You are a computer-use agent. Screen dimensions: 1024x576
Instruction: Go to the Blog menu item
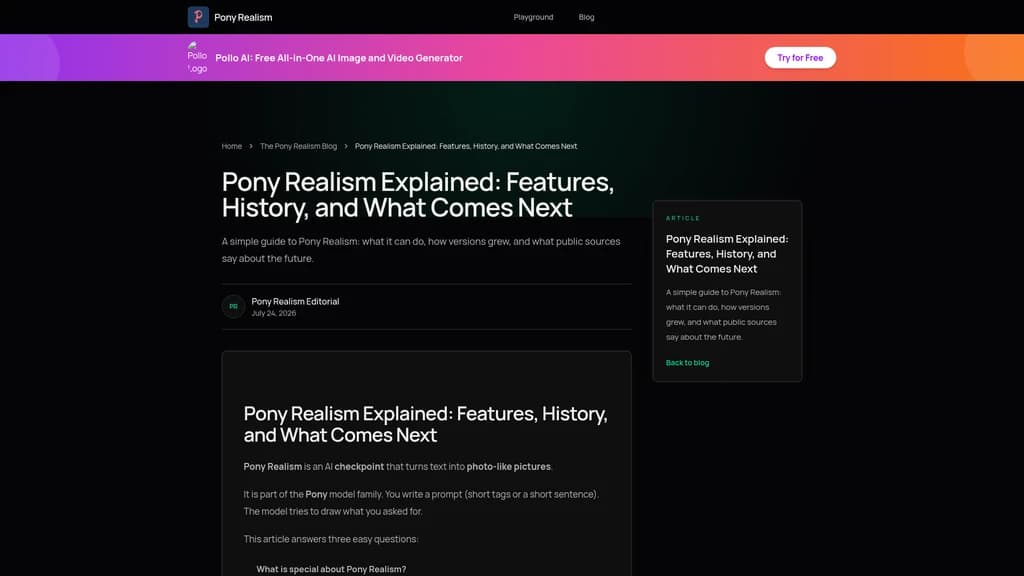coord(586,17)
